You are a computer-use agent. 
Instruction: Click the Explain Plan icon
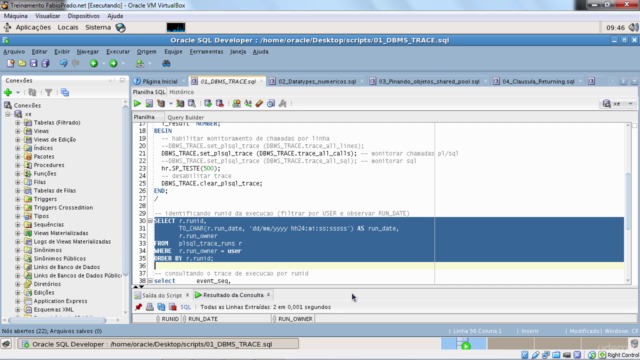pos(161,104)
